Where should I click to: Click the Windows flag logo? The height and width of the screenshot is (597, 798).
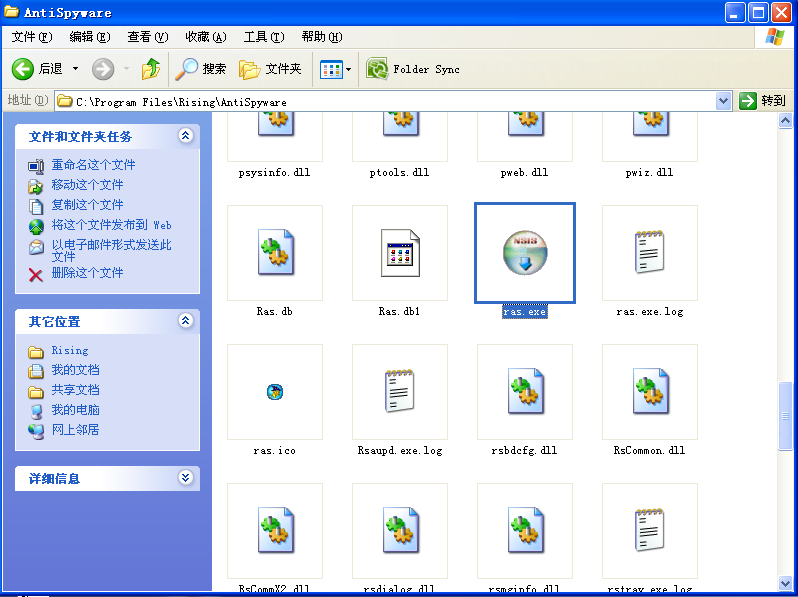pos(775,37)
